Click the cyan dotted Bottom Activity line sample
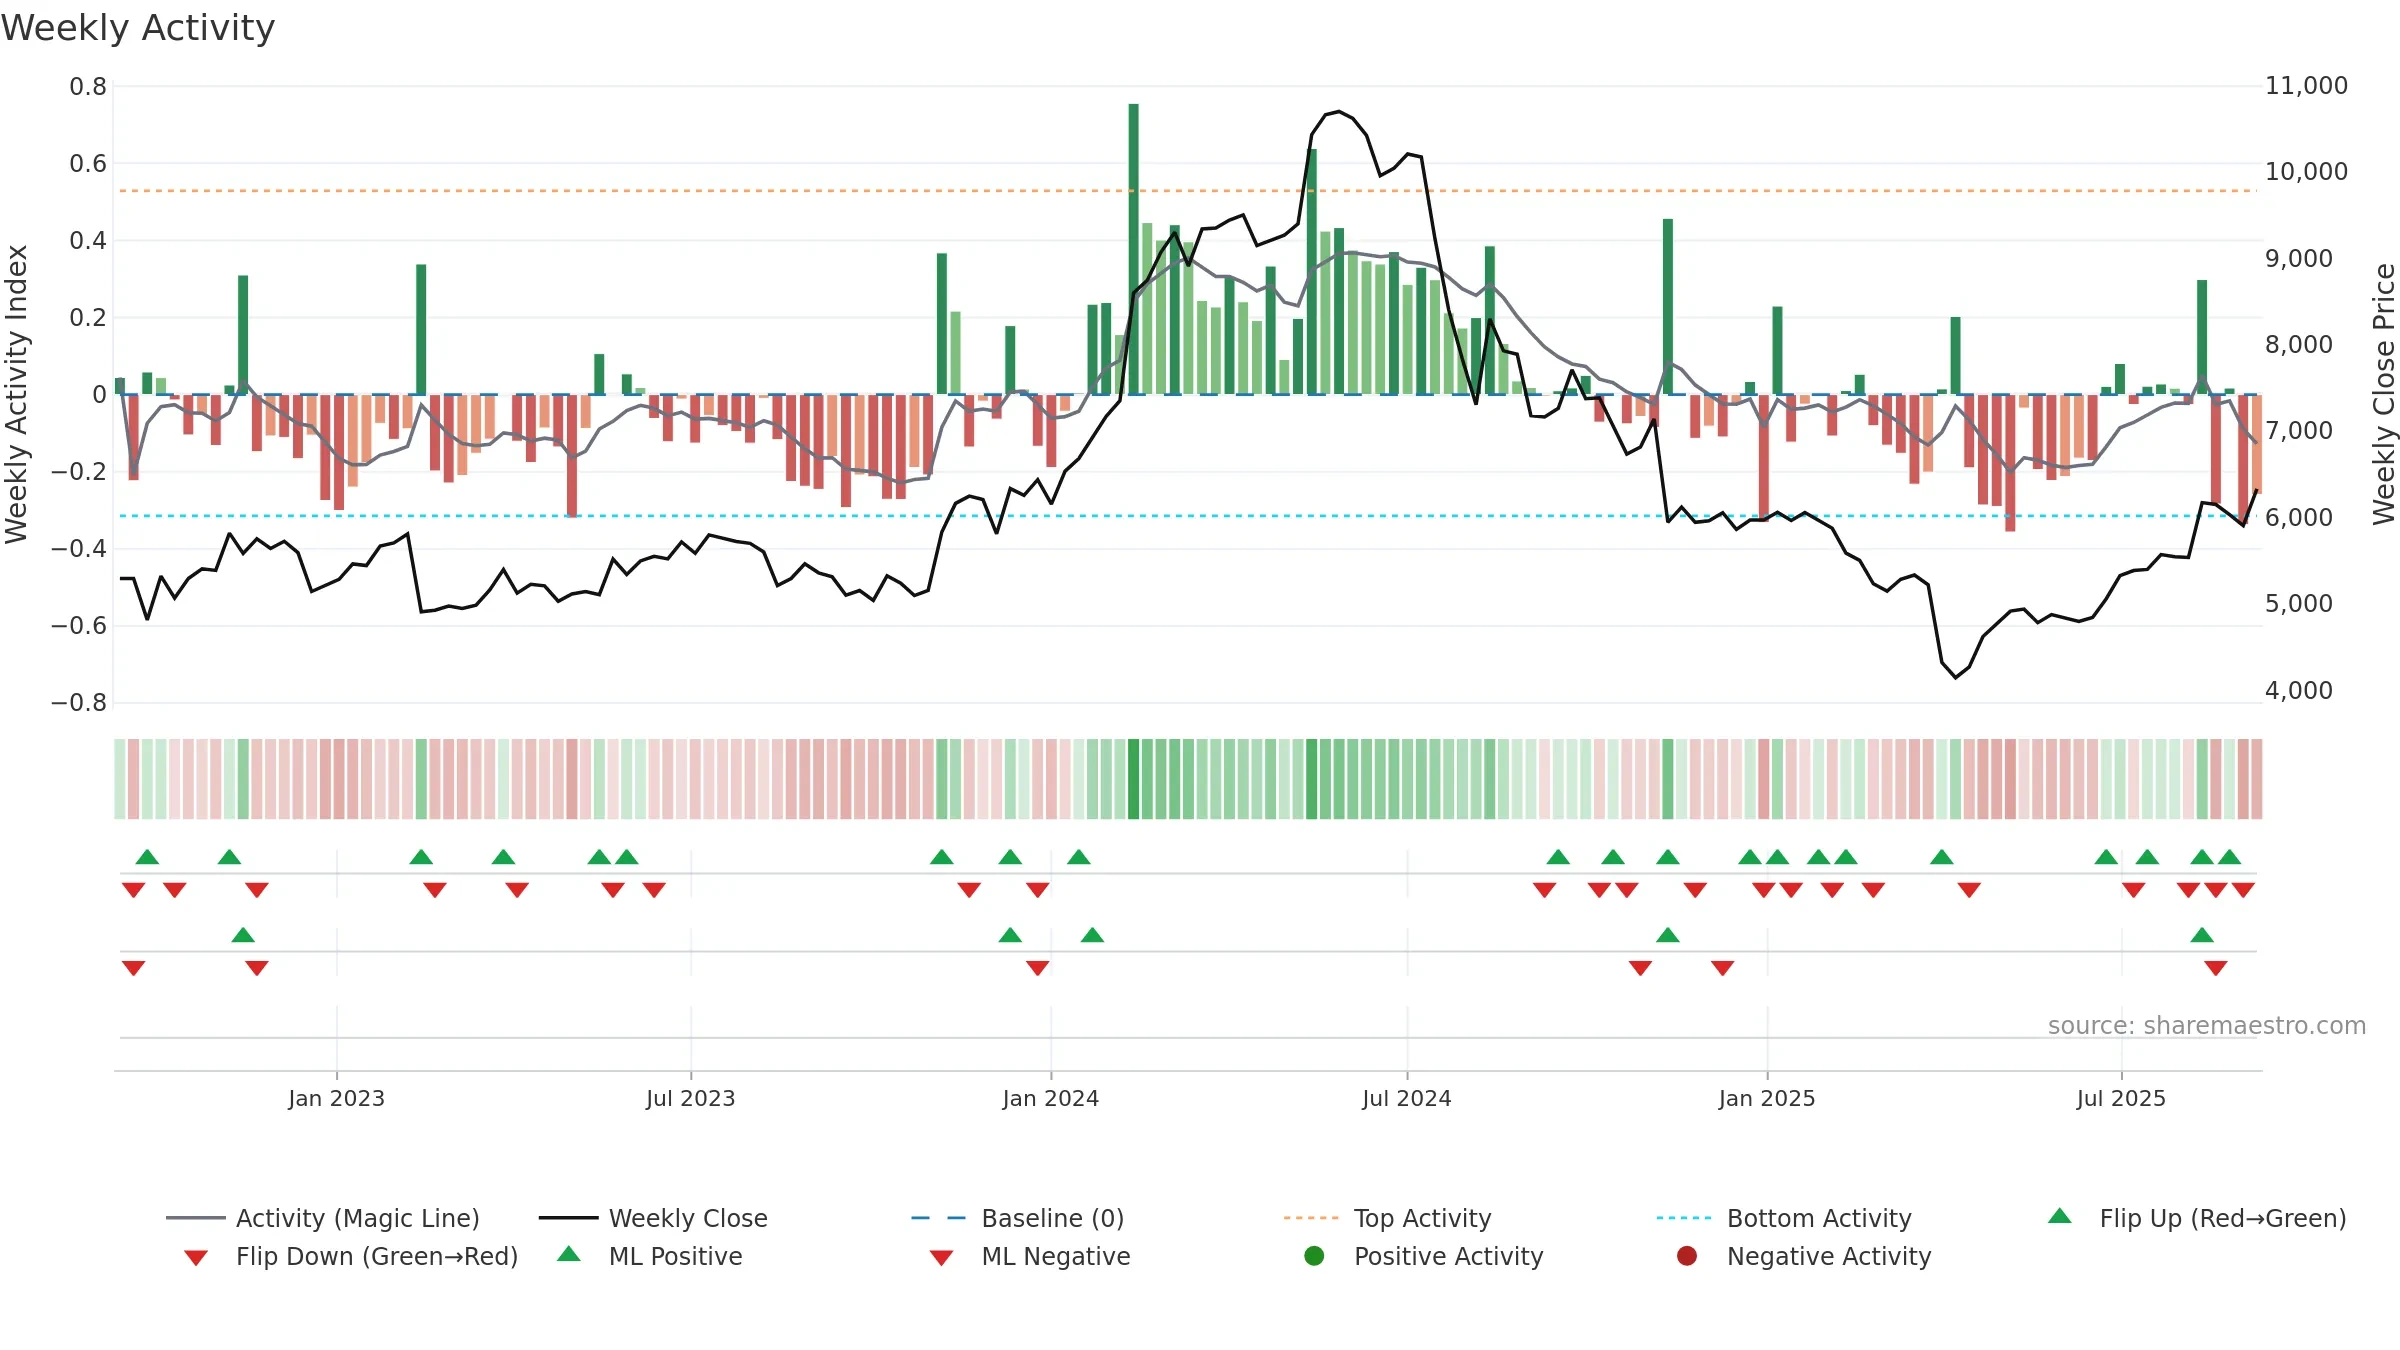Image resolution: width=2400 pixels, height=1350 pixels. [1684, 1218]
